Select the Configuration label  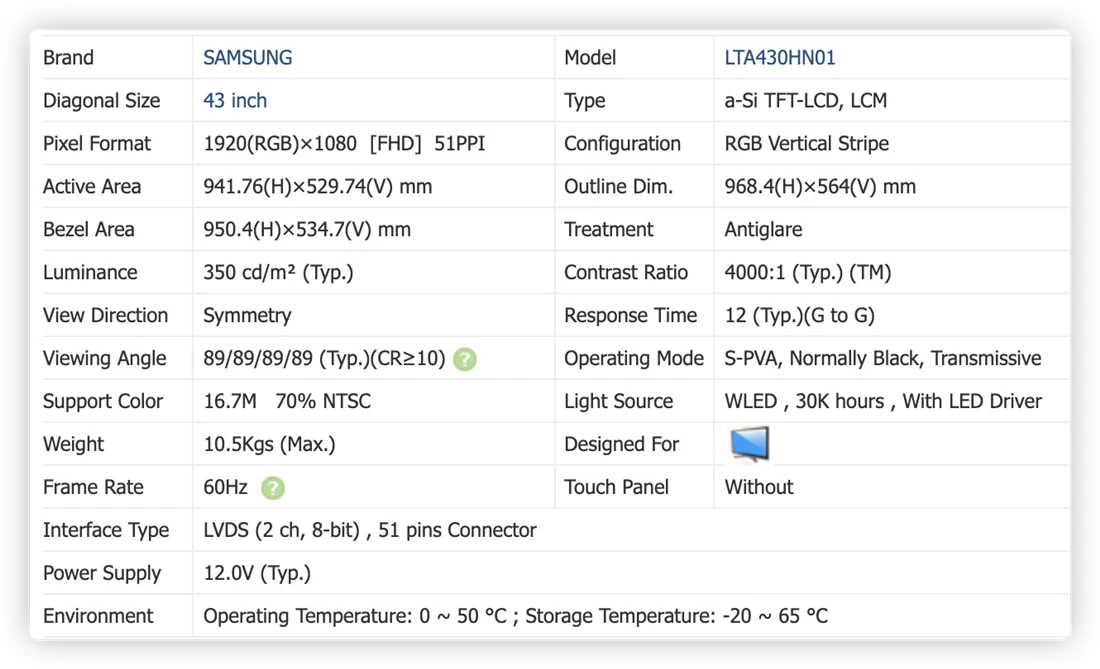[x=622, y=143]
